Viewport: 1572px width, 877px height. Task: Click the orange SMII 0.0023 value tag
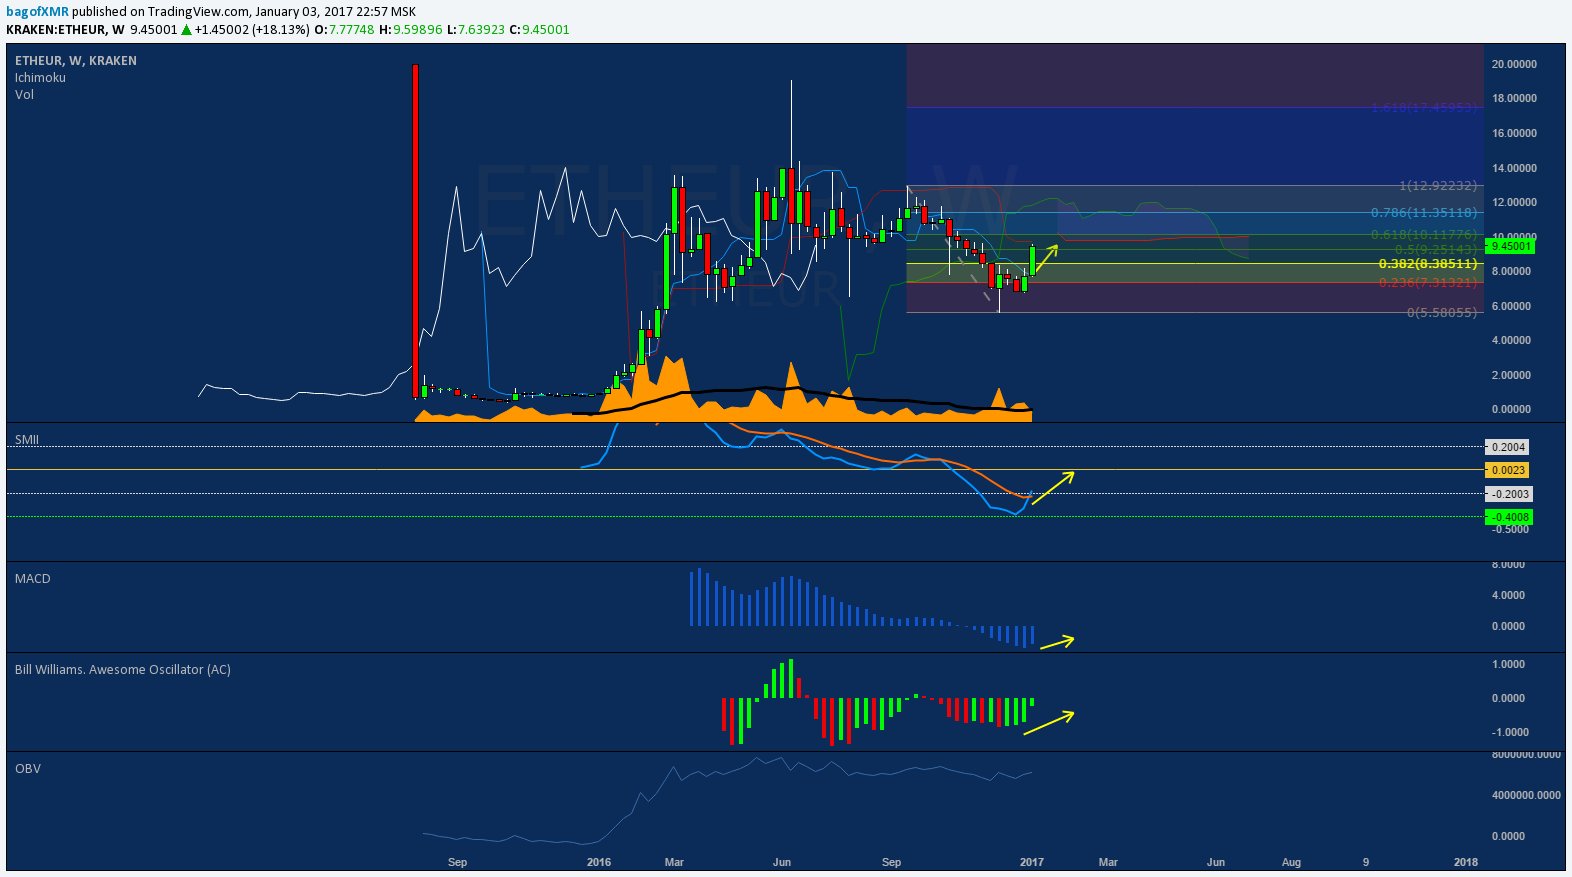click(1508, 471)
